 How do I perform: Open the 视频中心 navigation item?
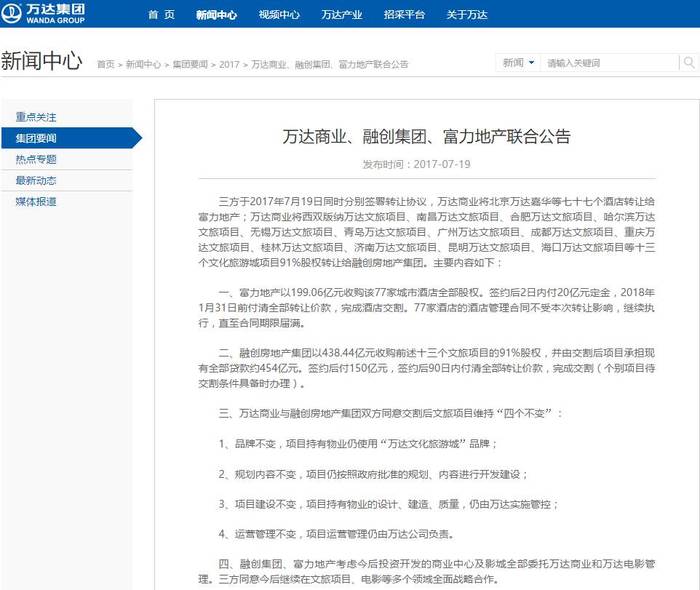[x=279, y=15]
